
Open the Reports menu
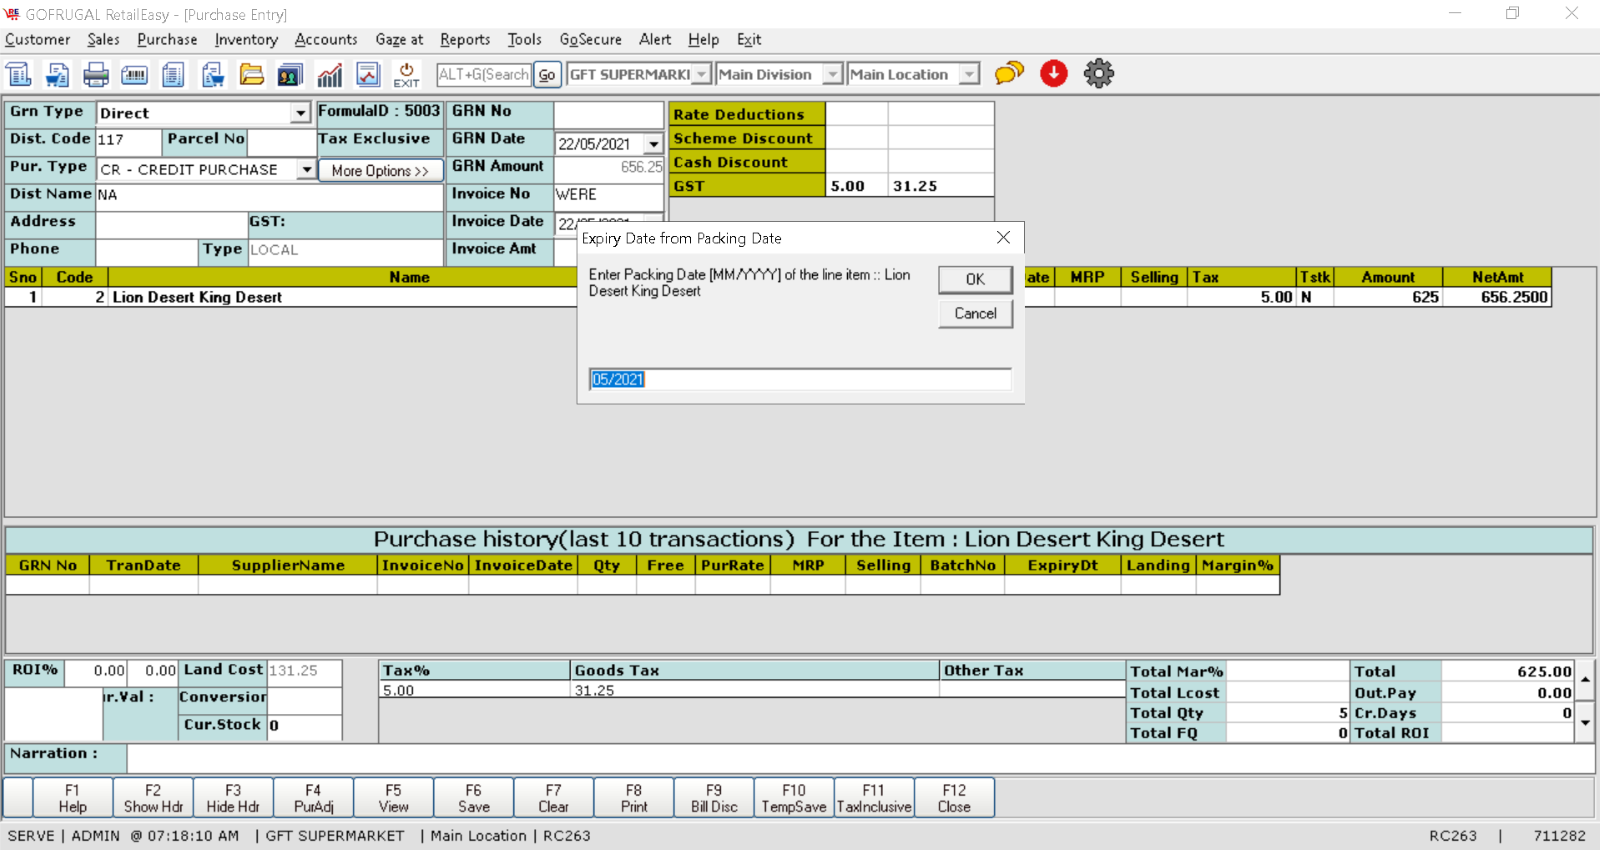pyautogui.click(x=465, y=40)
